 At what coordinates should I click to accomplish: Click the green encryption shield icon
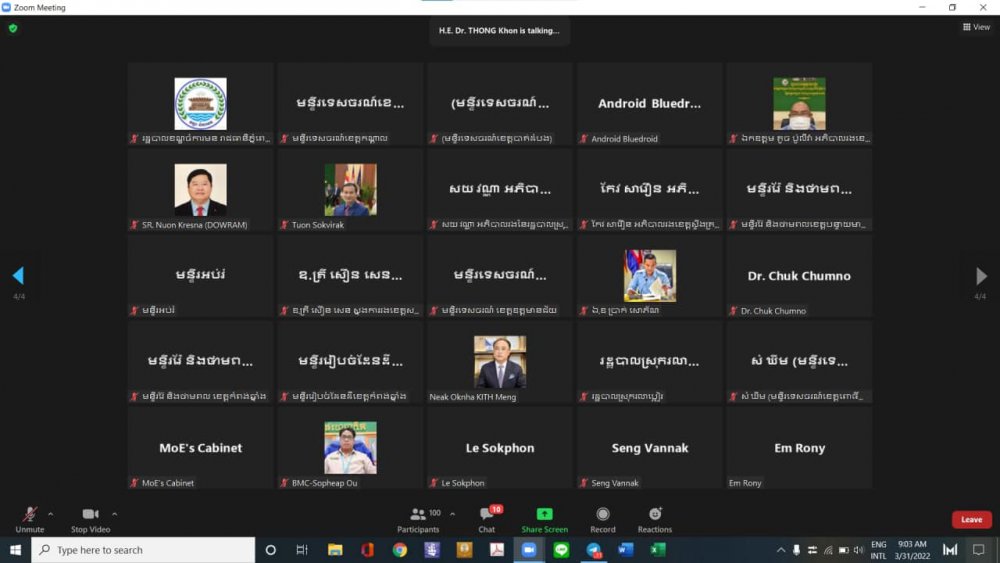click(x=13, y=28)
